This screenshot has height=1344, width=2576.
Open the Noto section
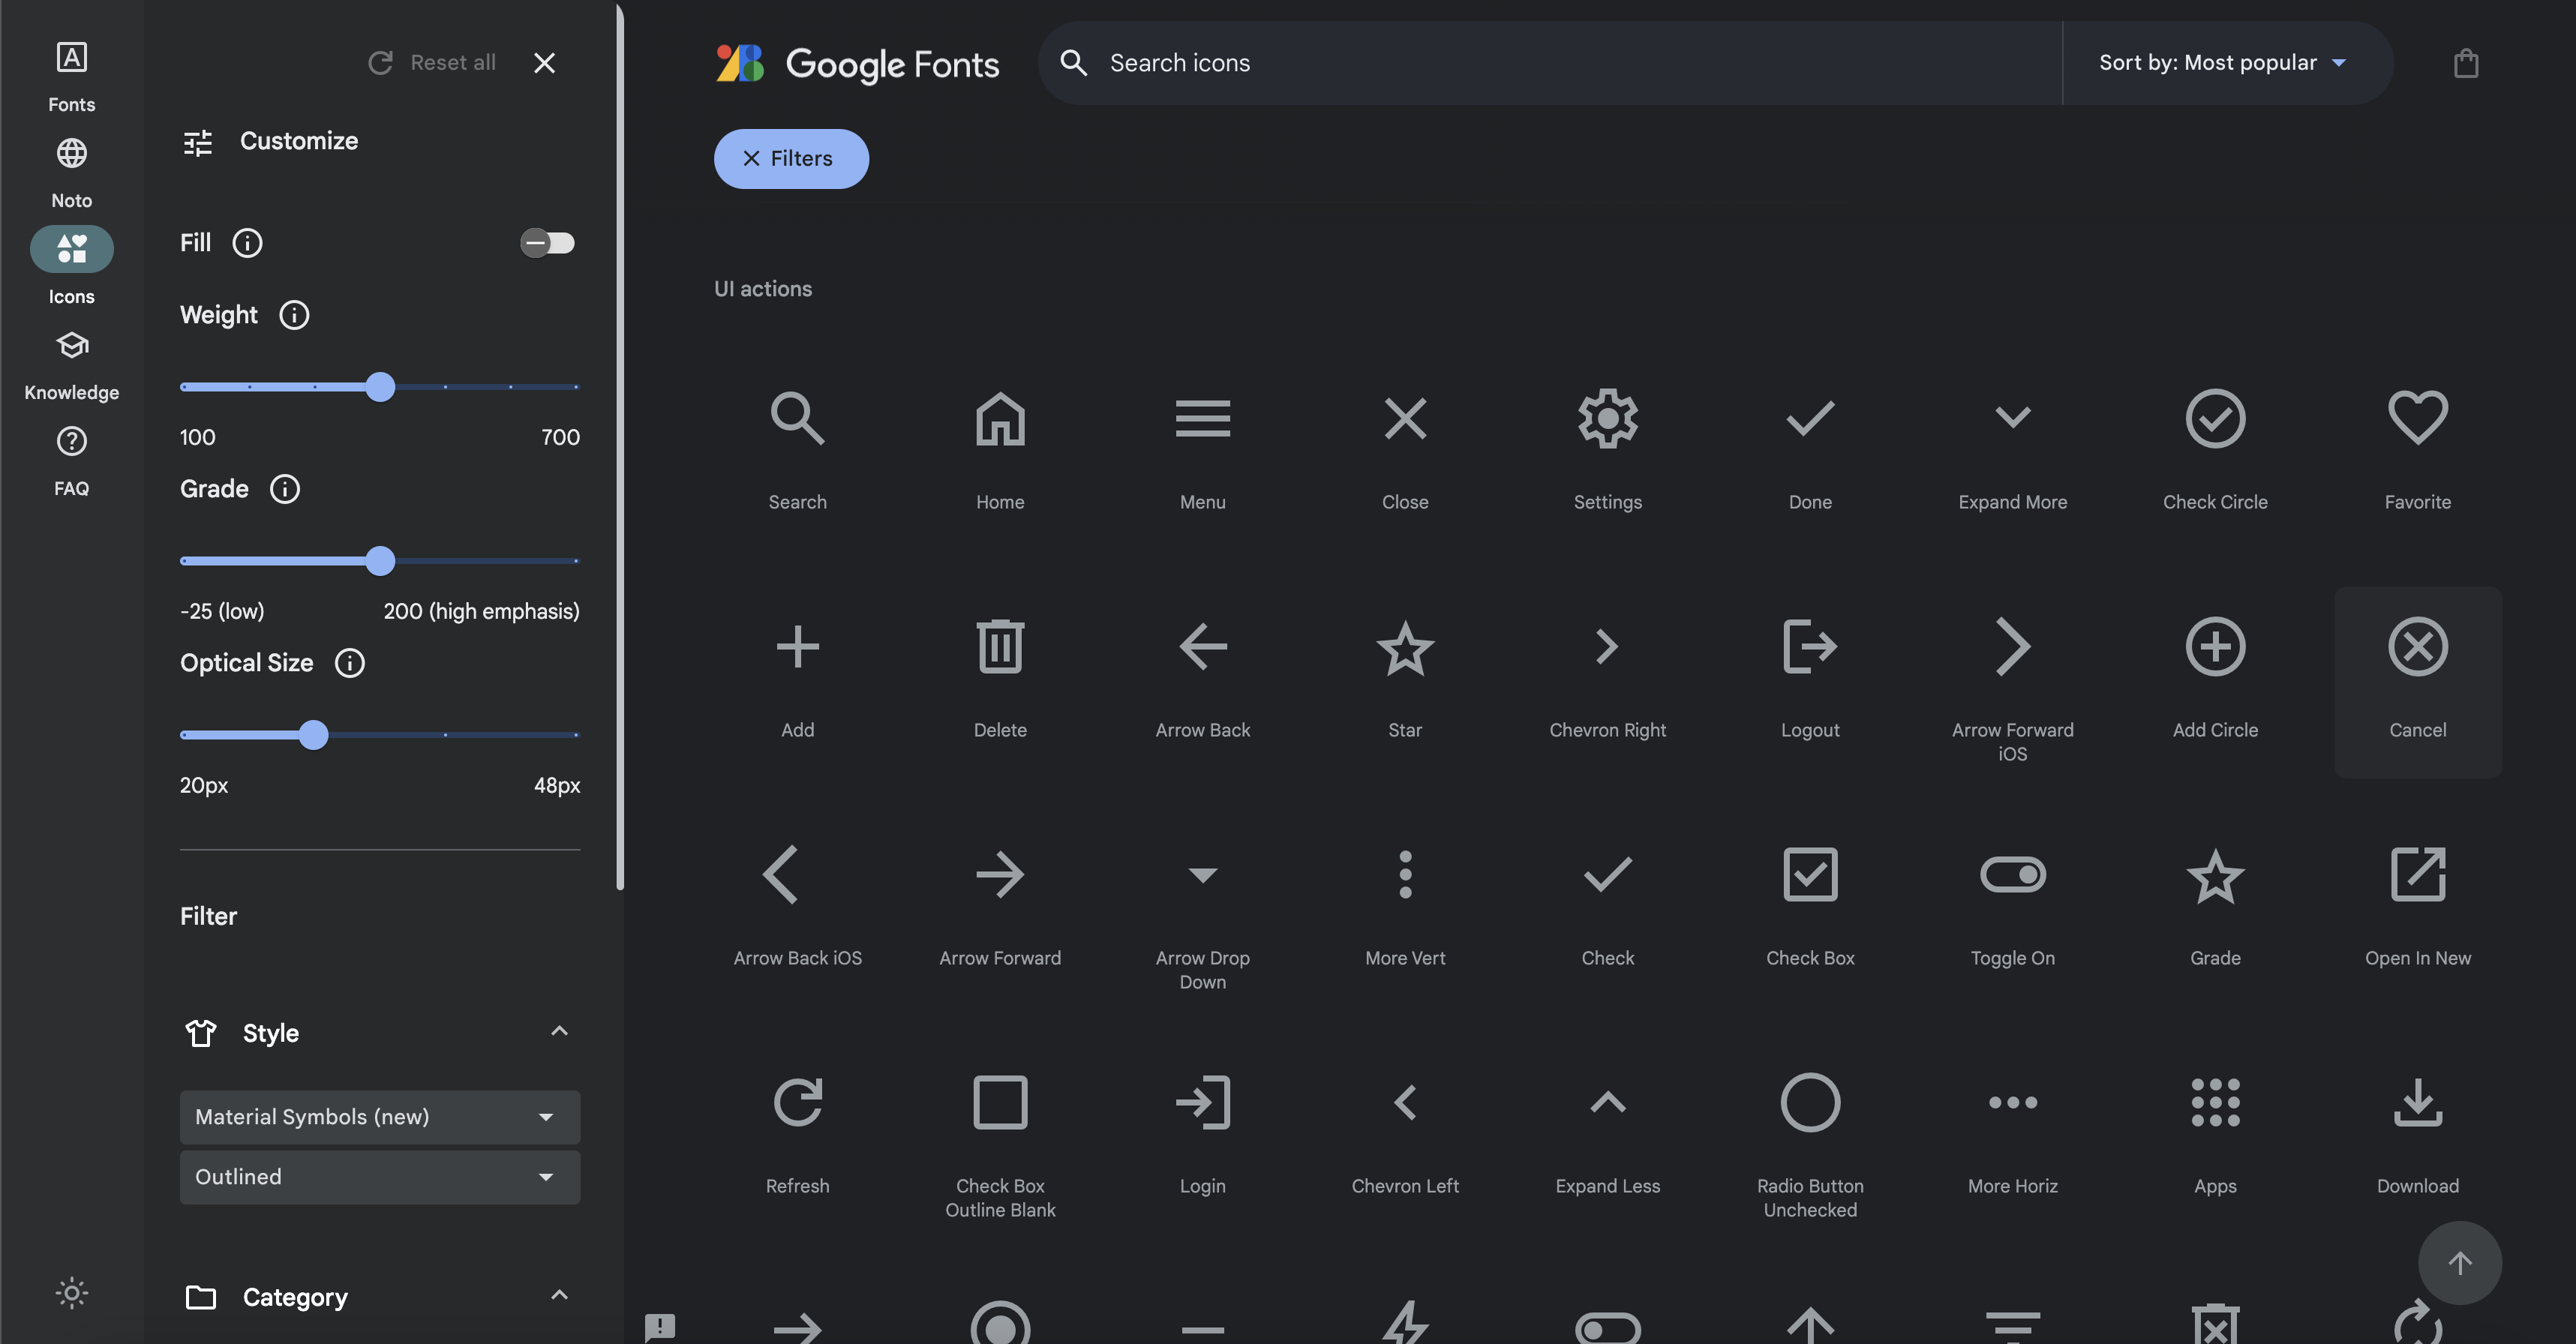coord(71,173)
